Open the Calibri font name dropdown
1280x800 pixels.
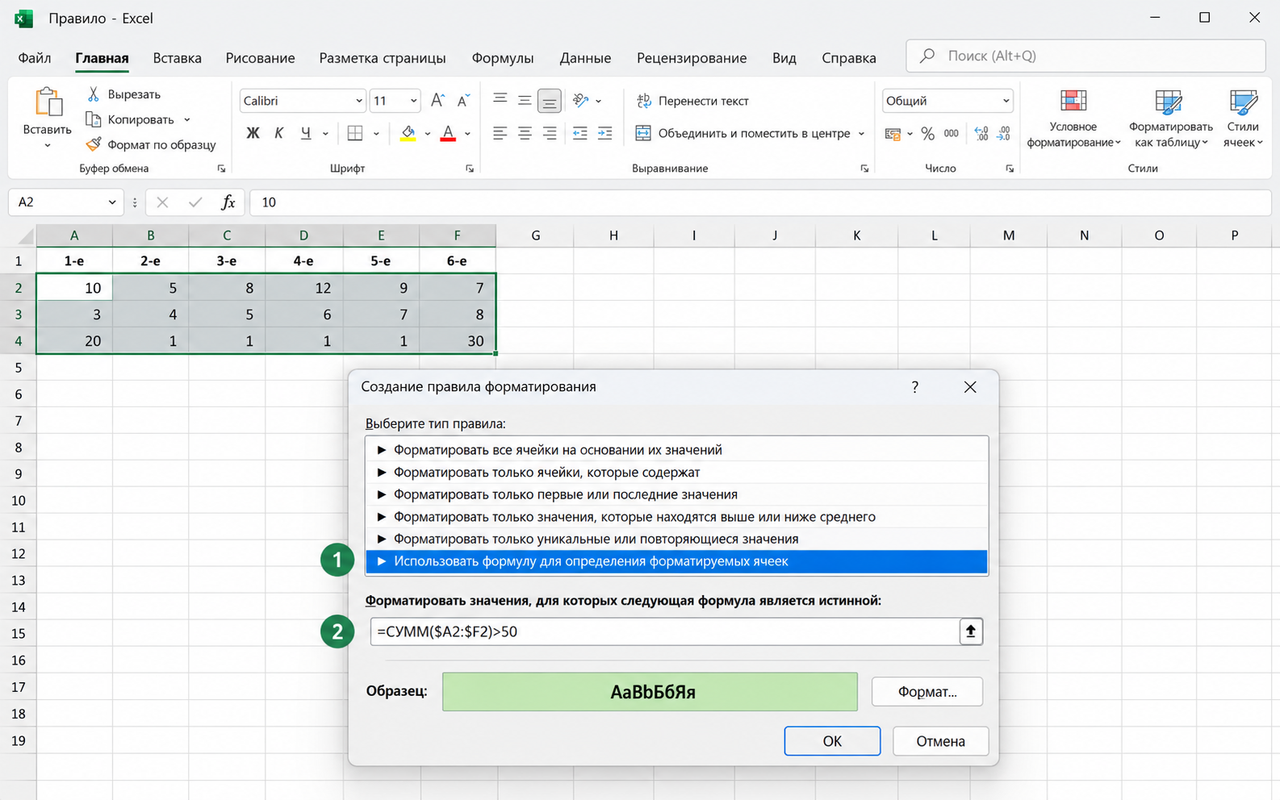pos(359,101)
